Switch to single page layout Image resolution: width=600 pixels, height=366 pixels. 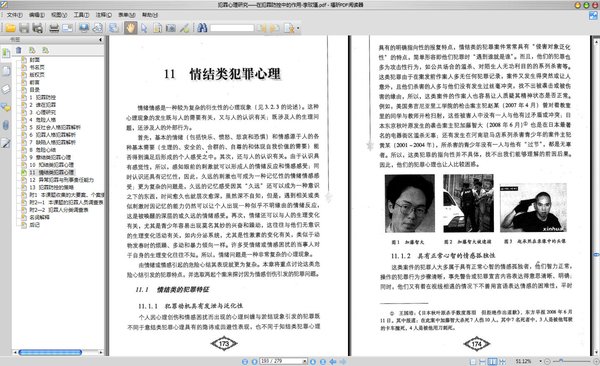(473, 361)
